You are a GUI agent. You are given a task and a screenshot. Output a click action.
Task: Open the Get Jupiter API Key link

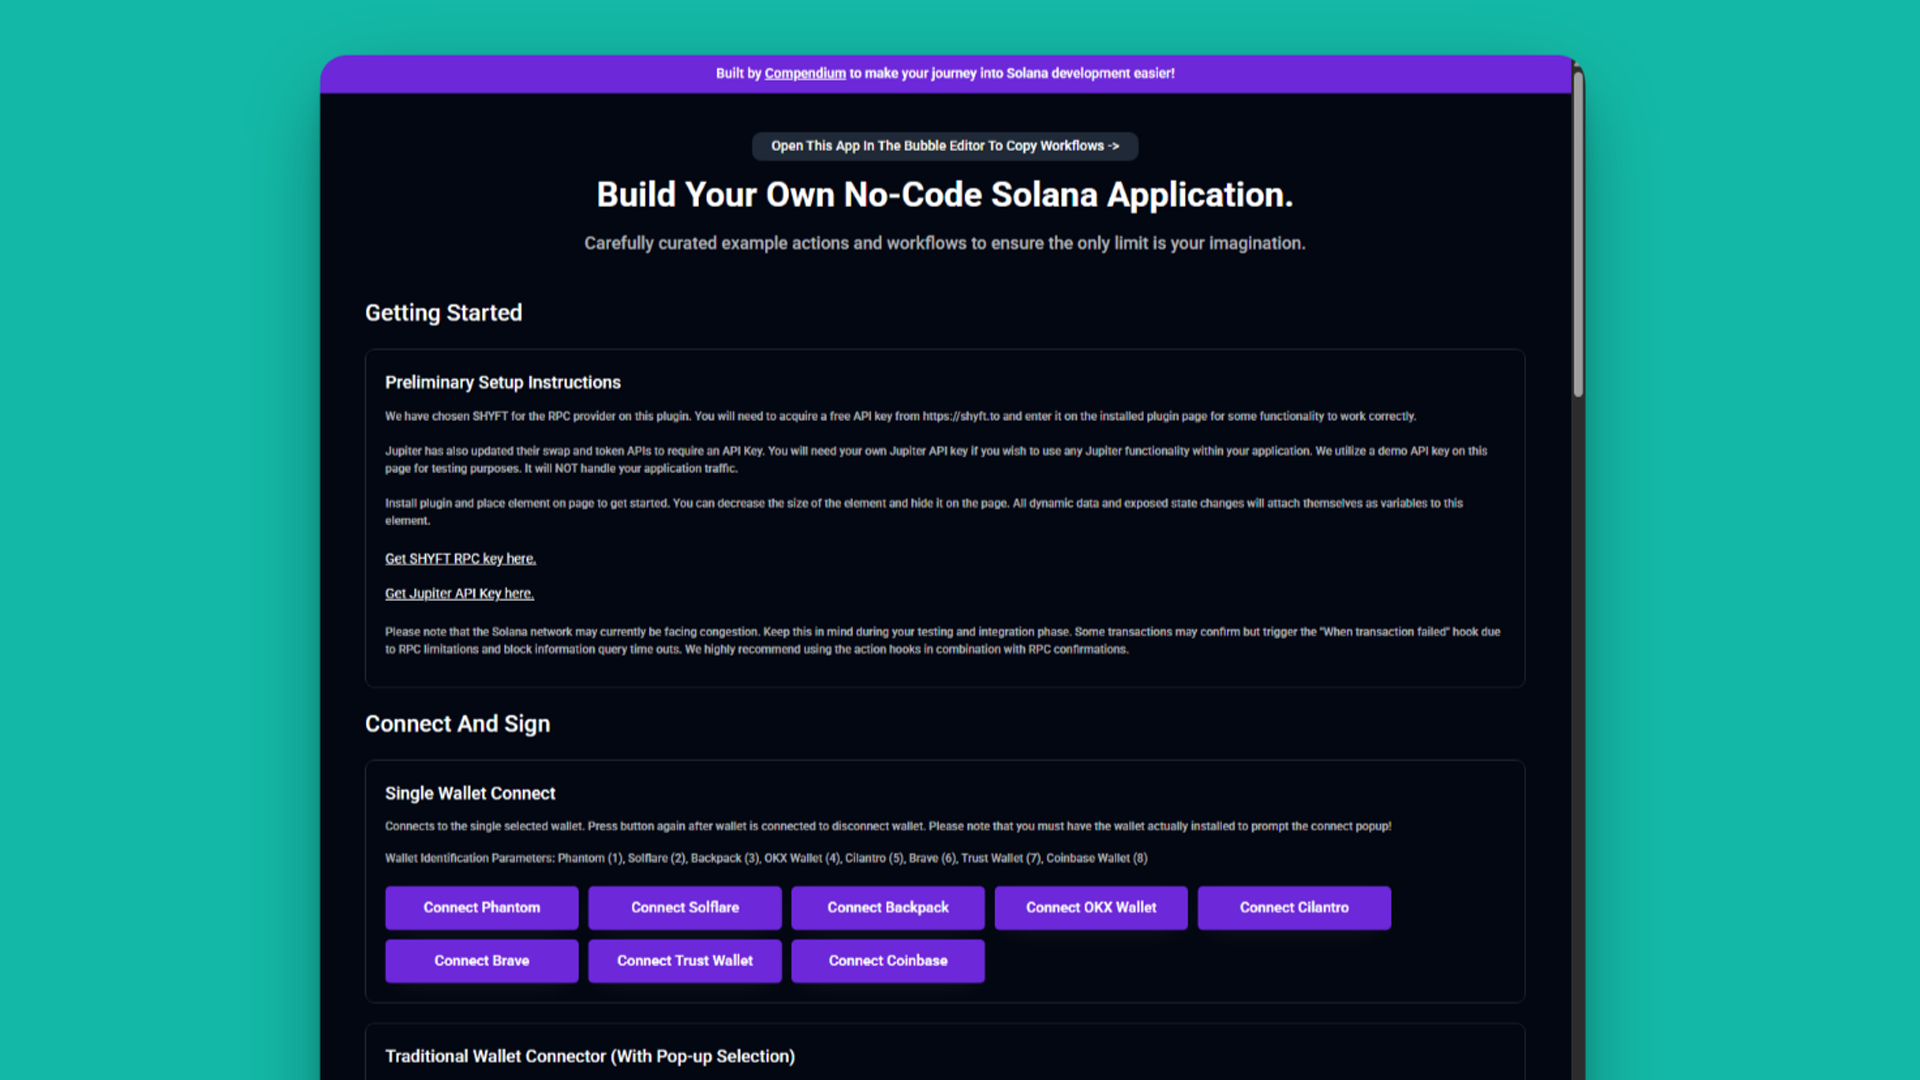coord(459,592)
